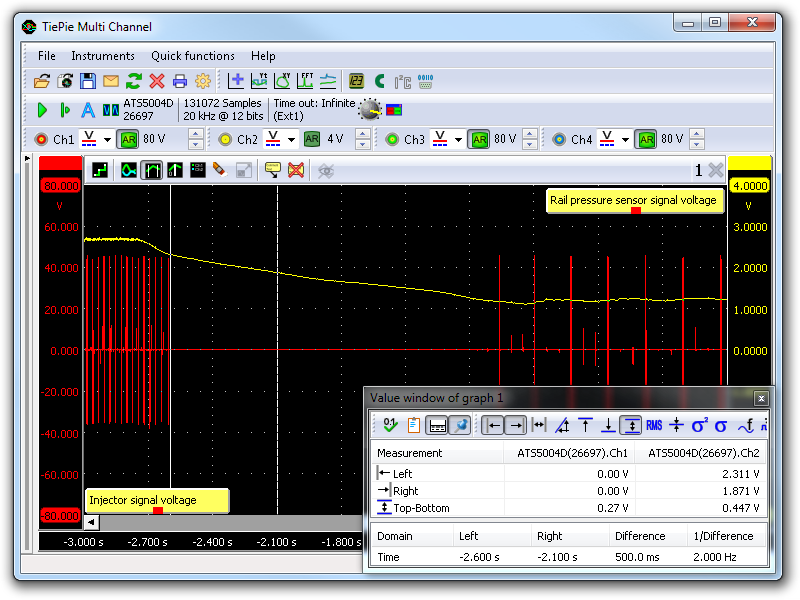The width and height of the screenshot is (800, 600).
Task: Click the green refresh arrows icon
Action: [x=134, y=81]
